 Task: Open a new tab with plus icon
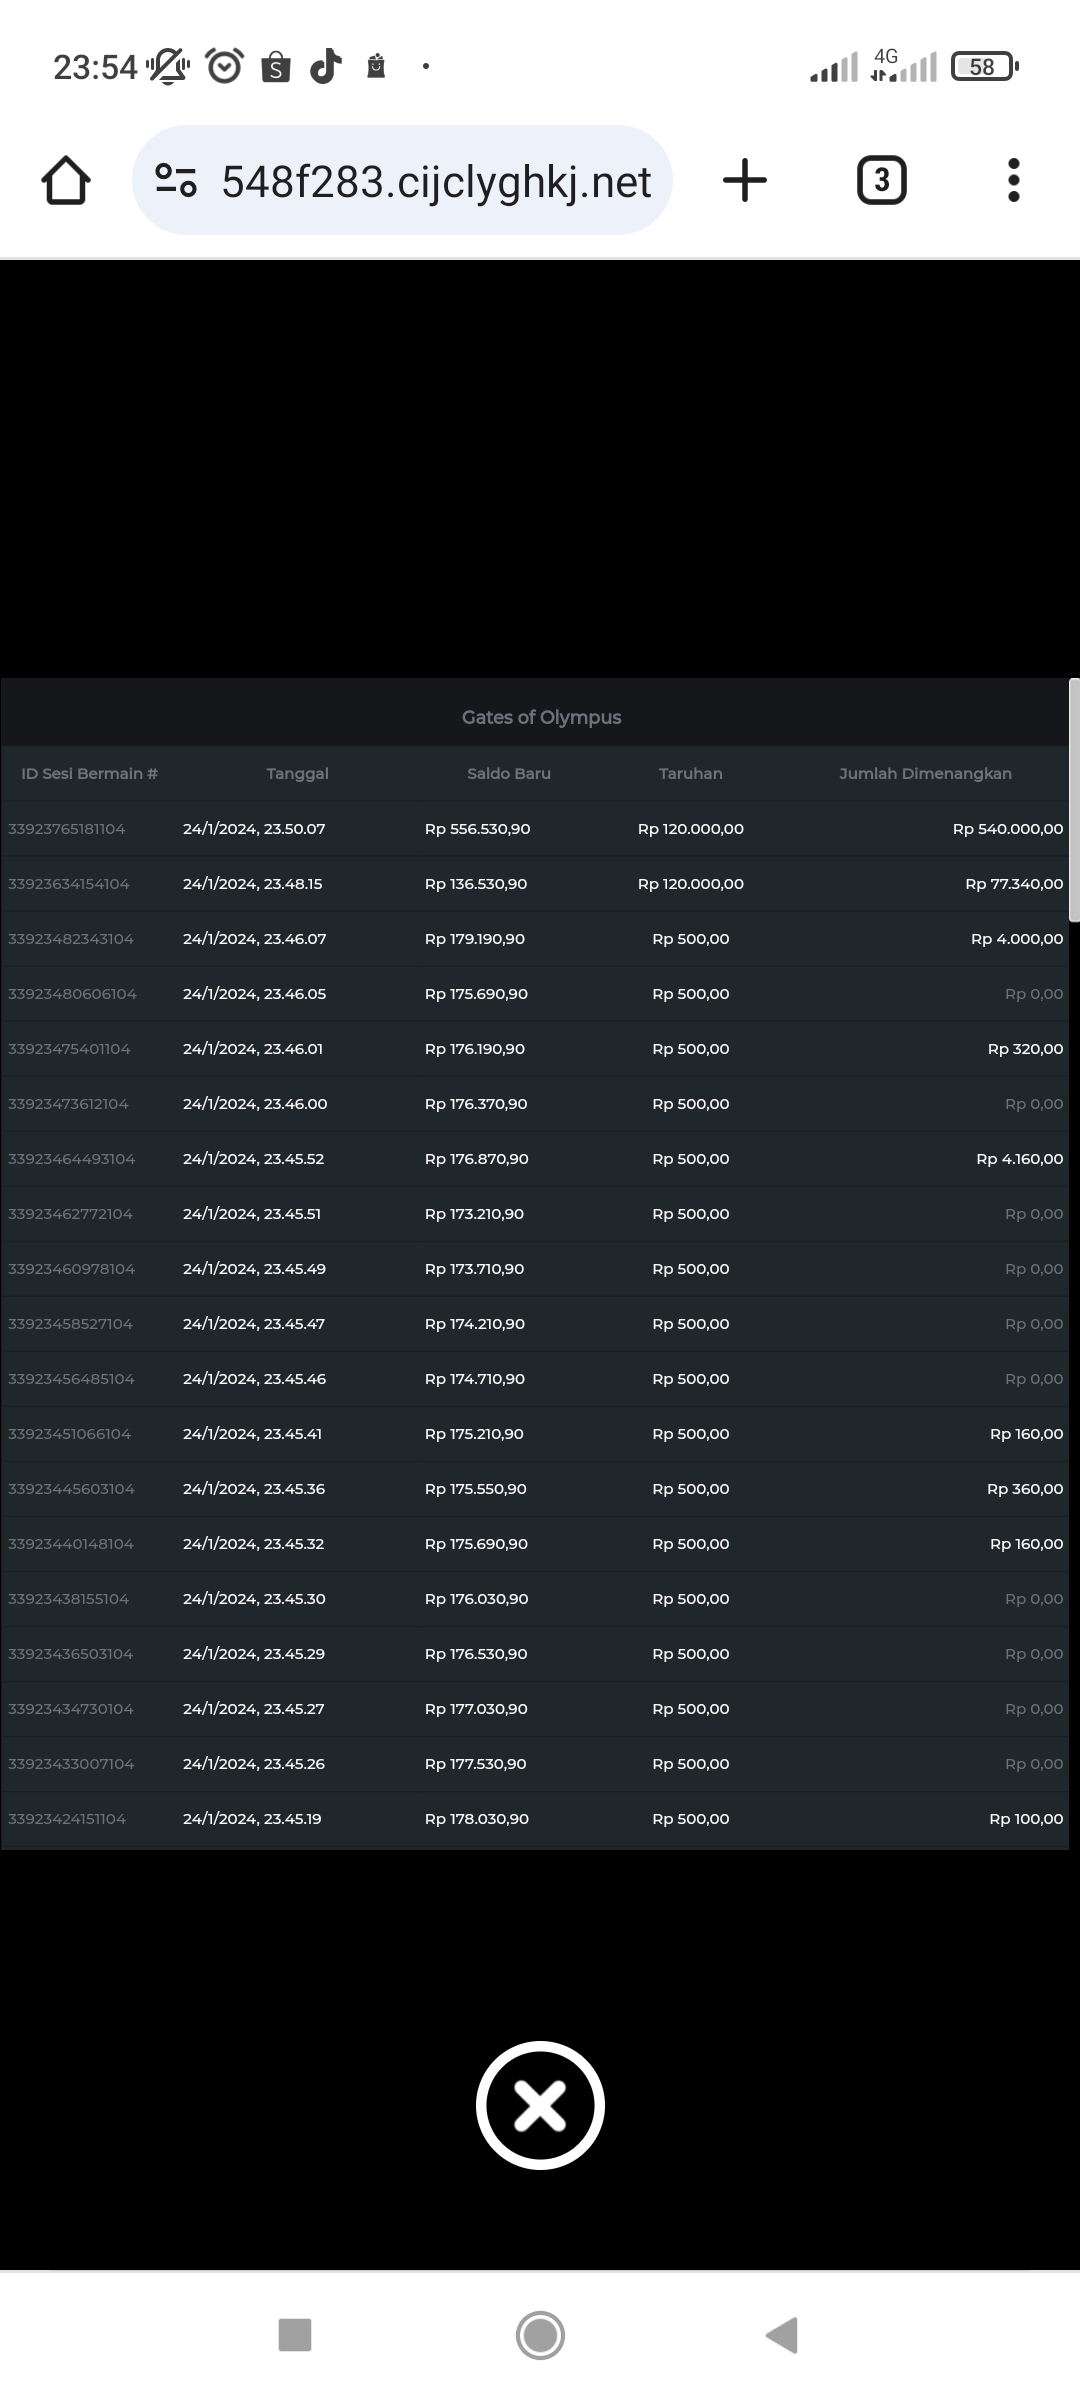[744, 181]
